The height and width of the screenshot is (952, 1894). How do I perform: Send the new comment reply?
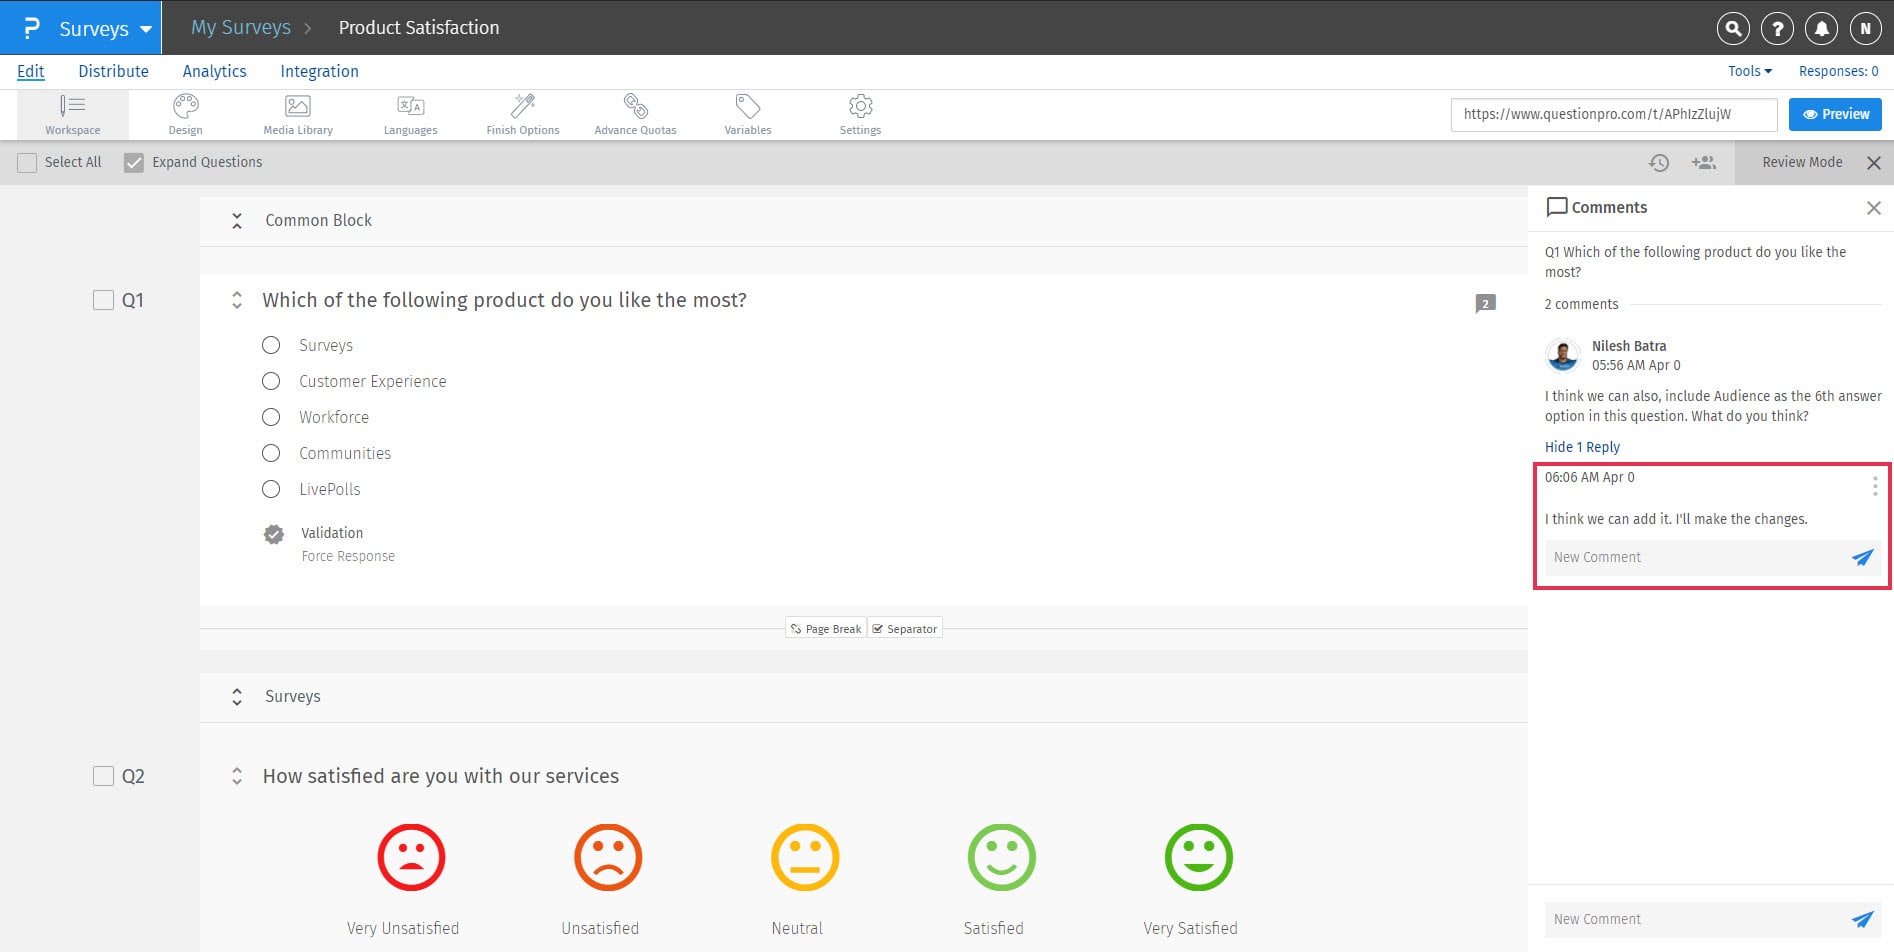point(1861,558)
